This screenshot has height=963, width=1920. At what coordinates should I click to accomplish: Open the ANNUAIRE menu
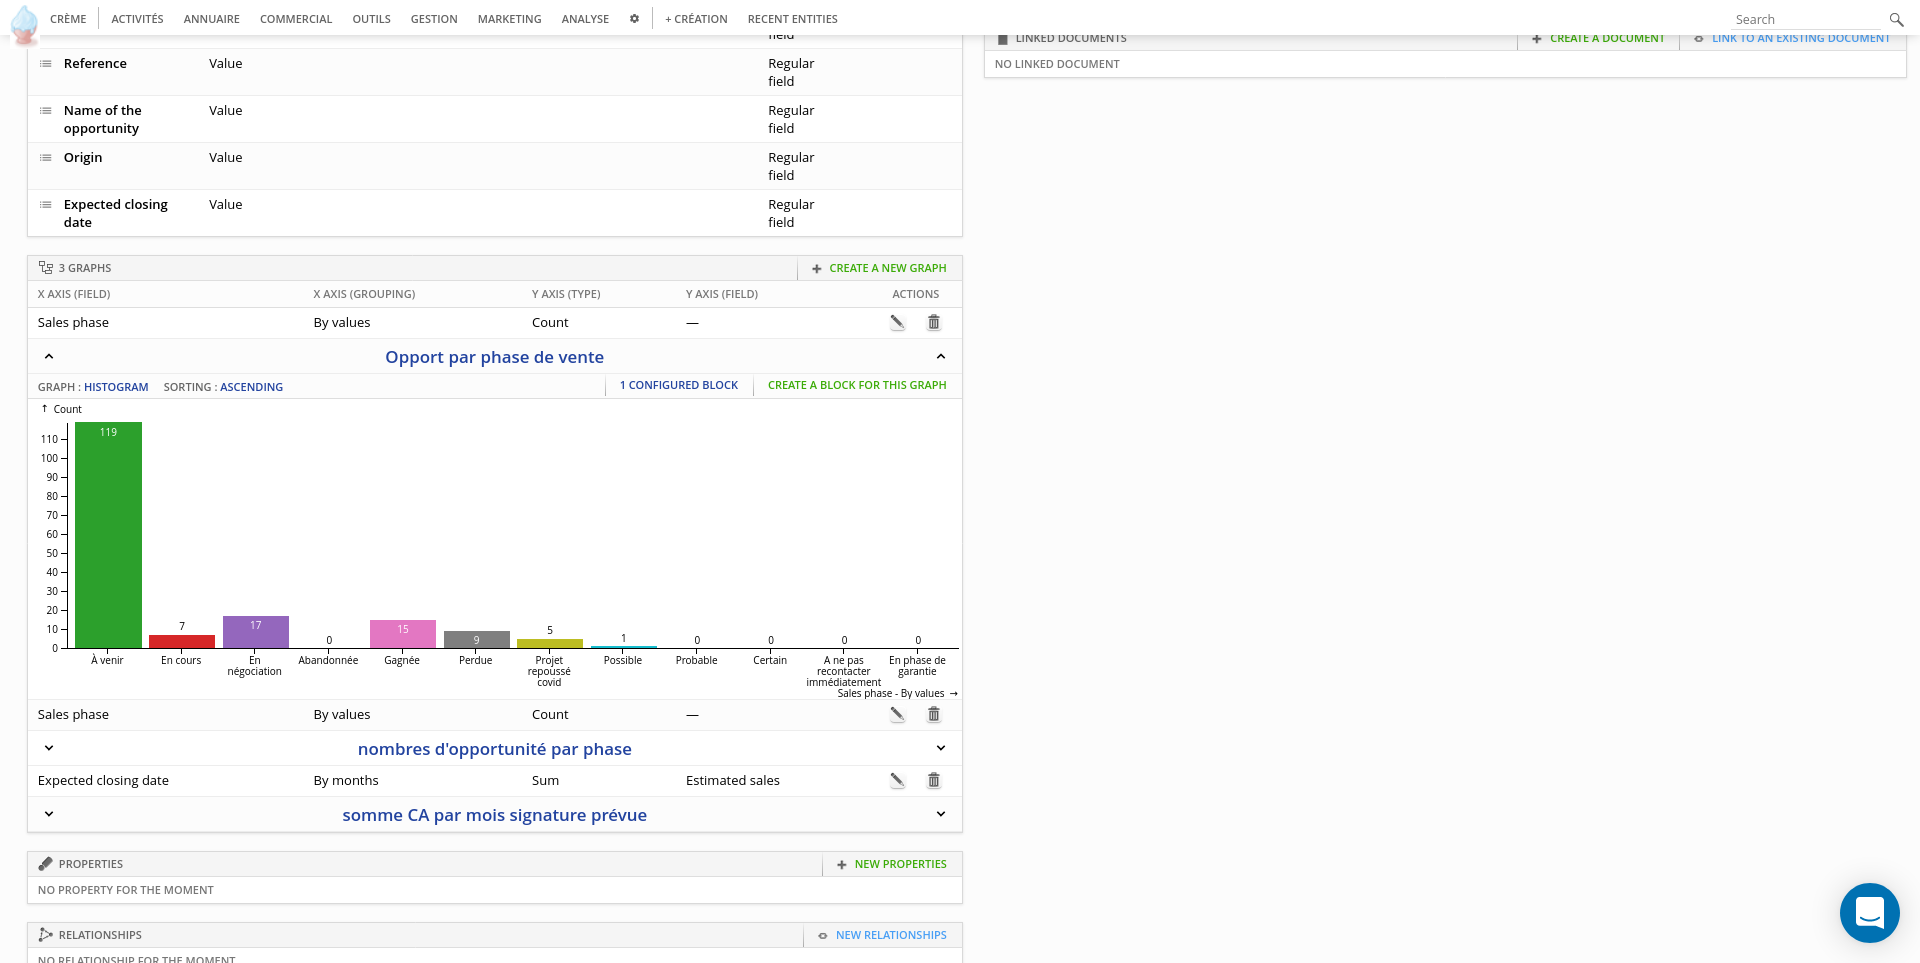(211, 18)
